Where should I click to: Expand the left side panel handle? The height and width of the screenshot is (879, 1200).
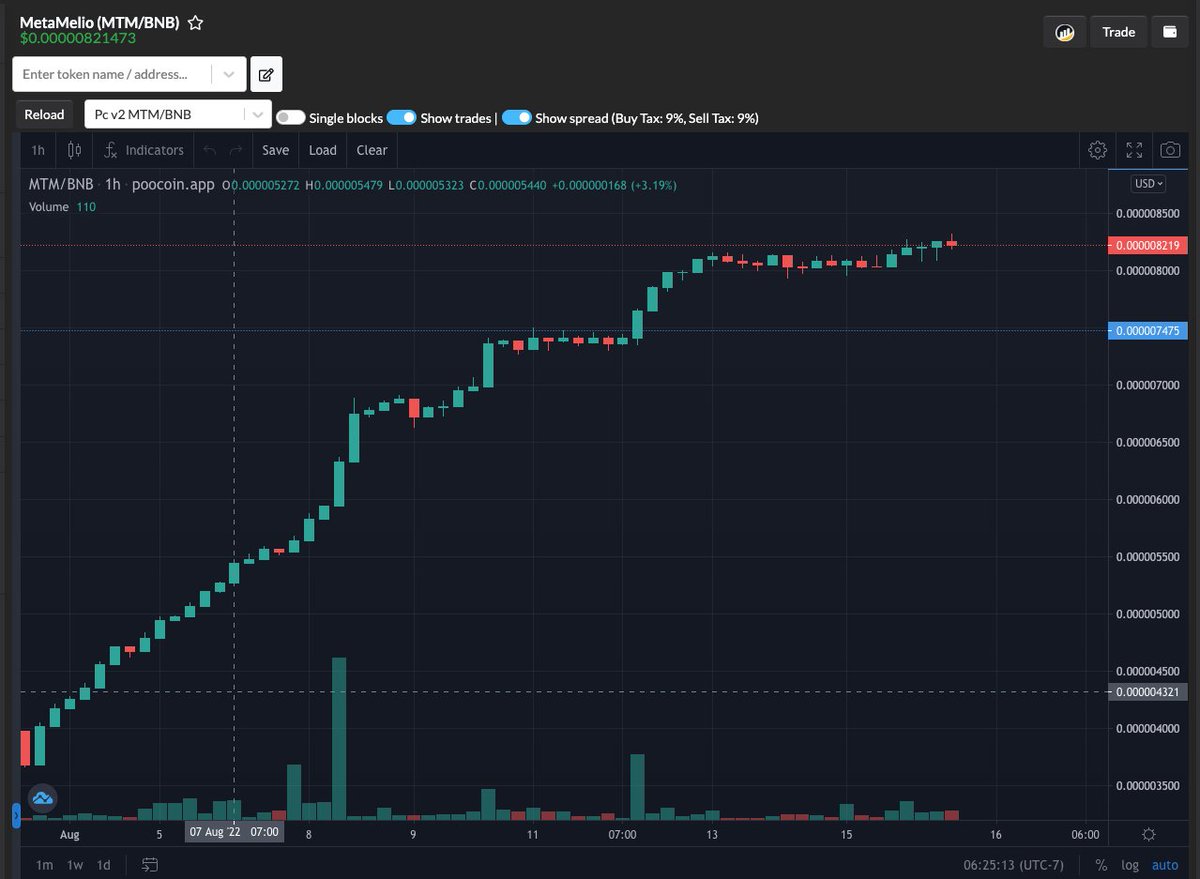pos(15,817)
